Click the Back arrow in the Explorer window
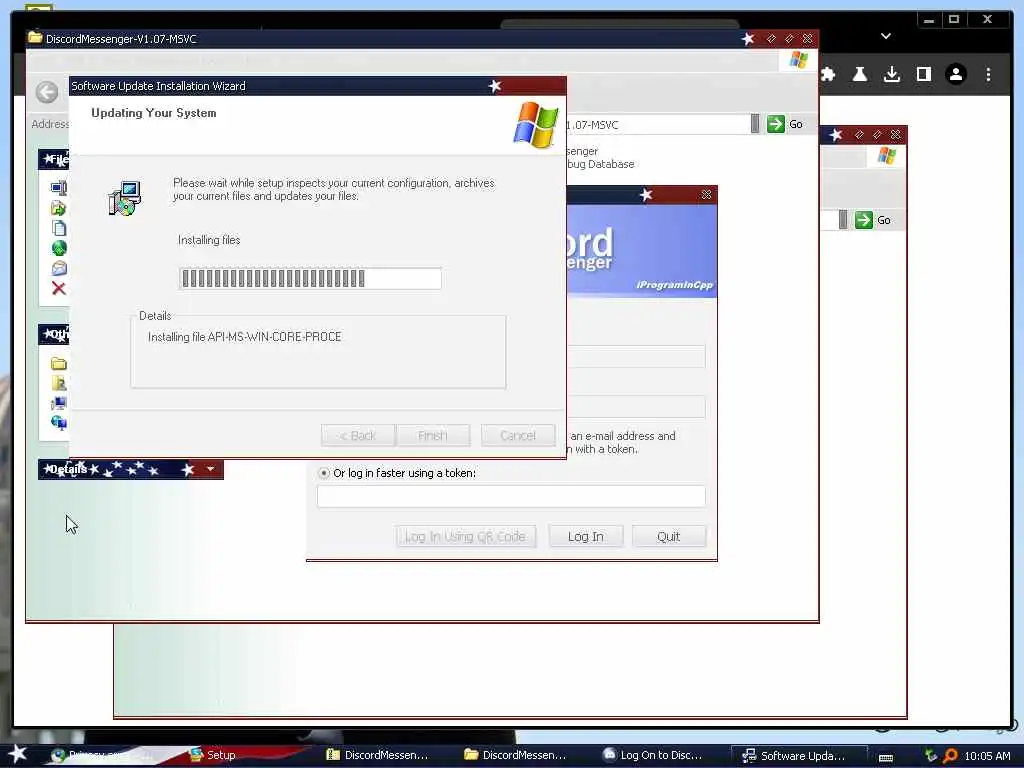1024x768 pixels. coord(47,92)
